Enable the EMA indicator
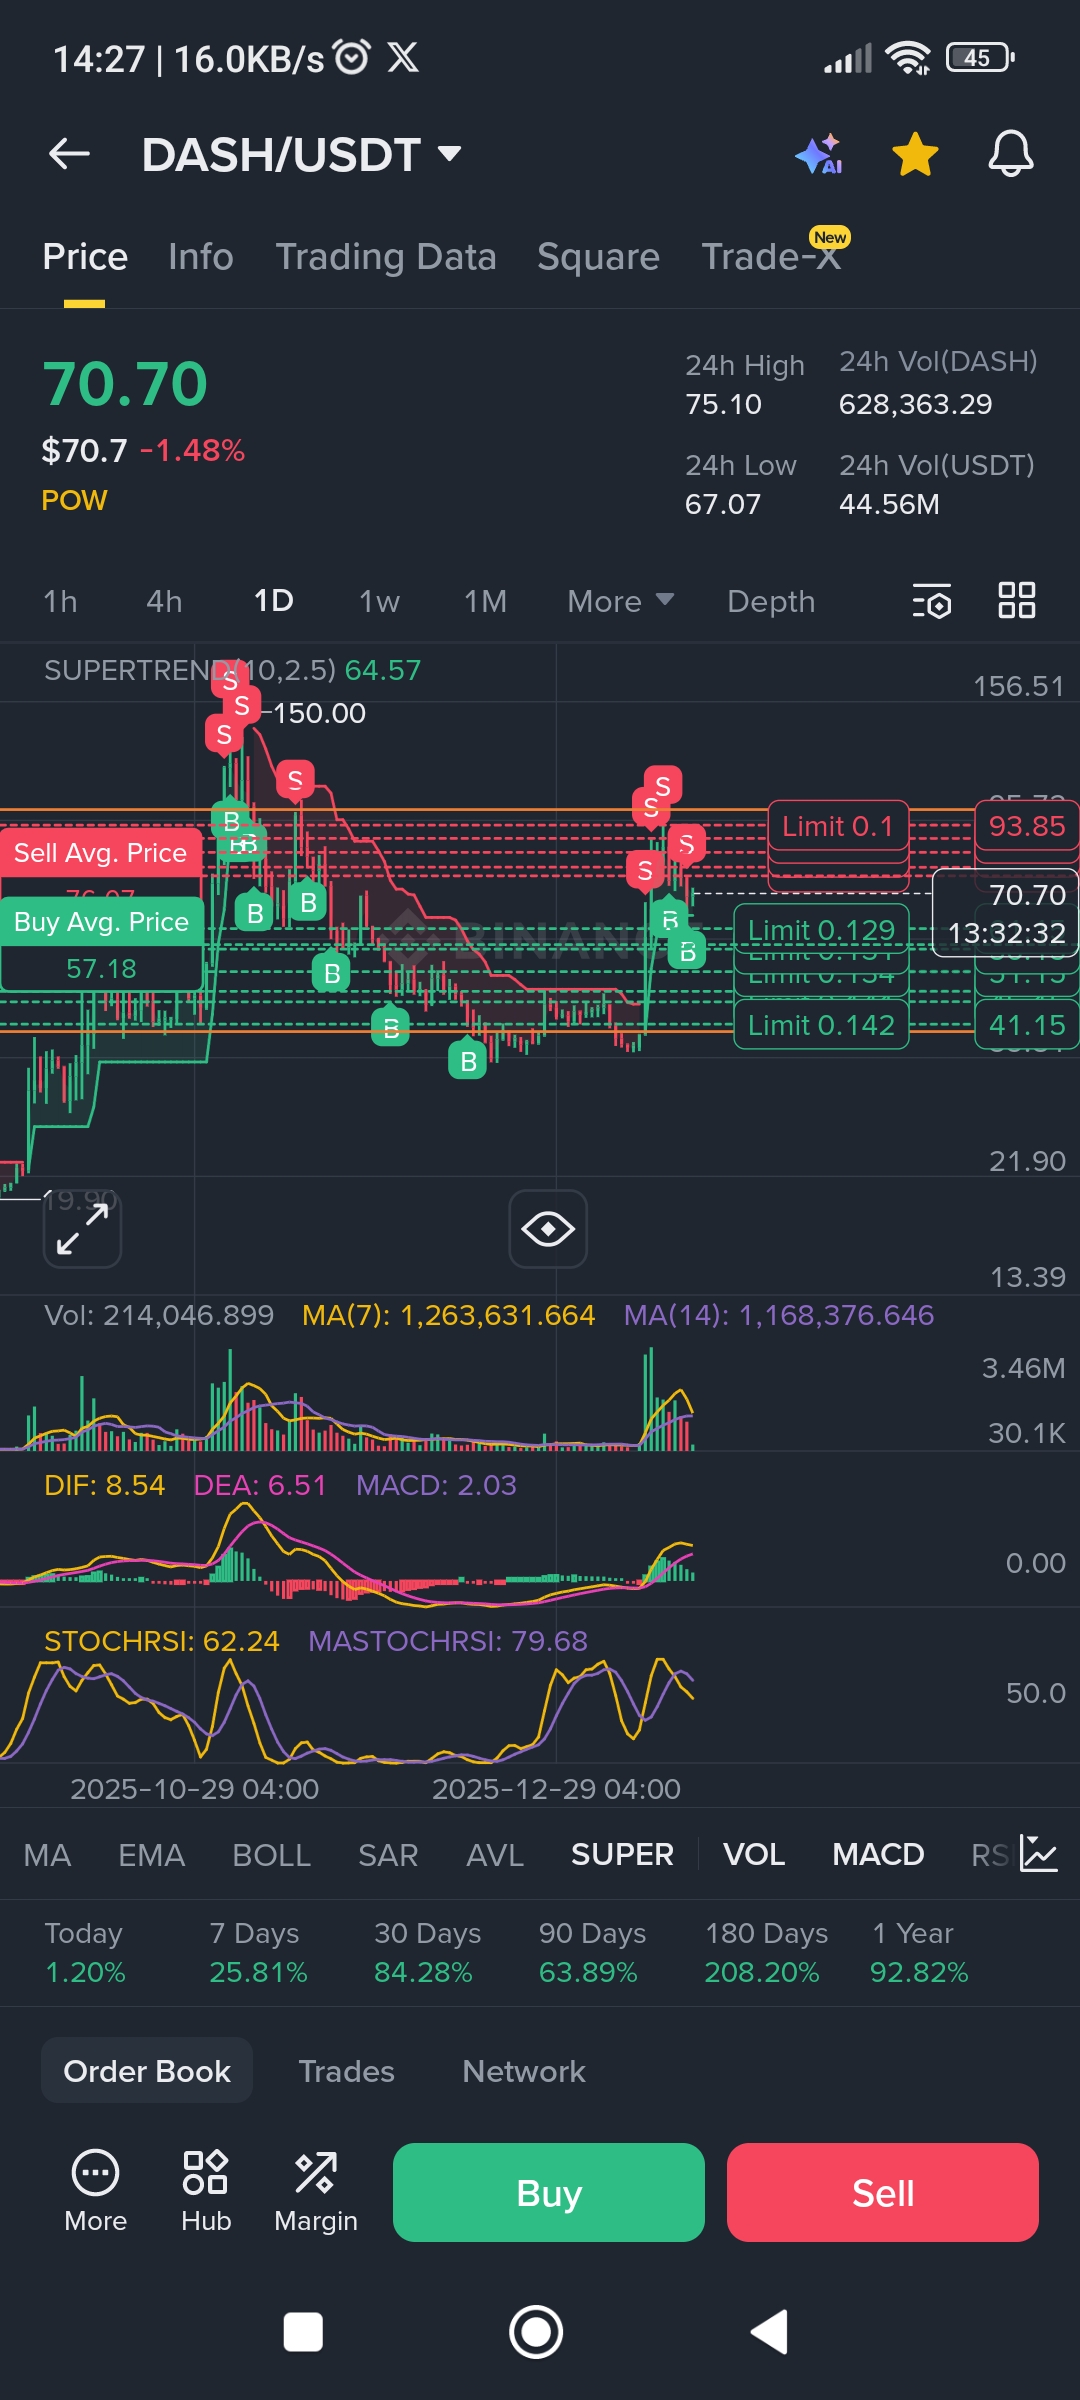Screen dimensions: 1080x2400 click(x=151, y=1855)
